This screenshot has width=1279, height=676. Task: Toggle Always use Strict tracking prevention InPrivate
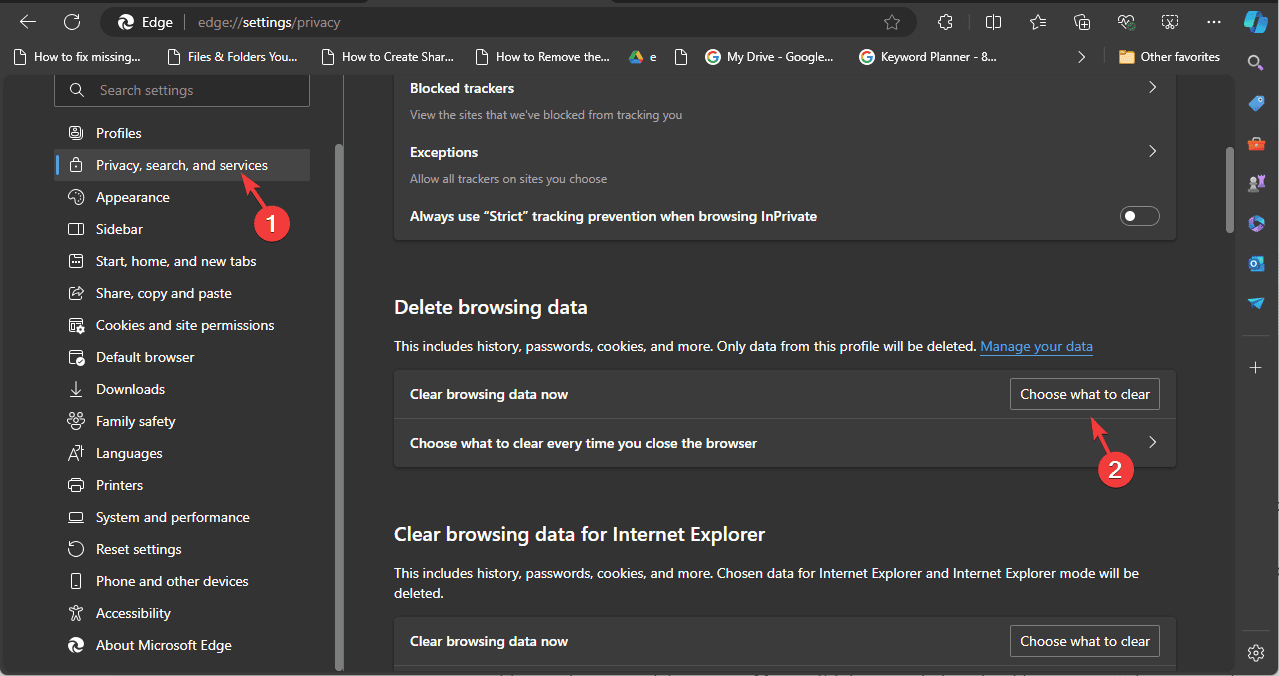[x=1139, y=216]
